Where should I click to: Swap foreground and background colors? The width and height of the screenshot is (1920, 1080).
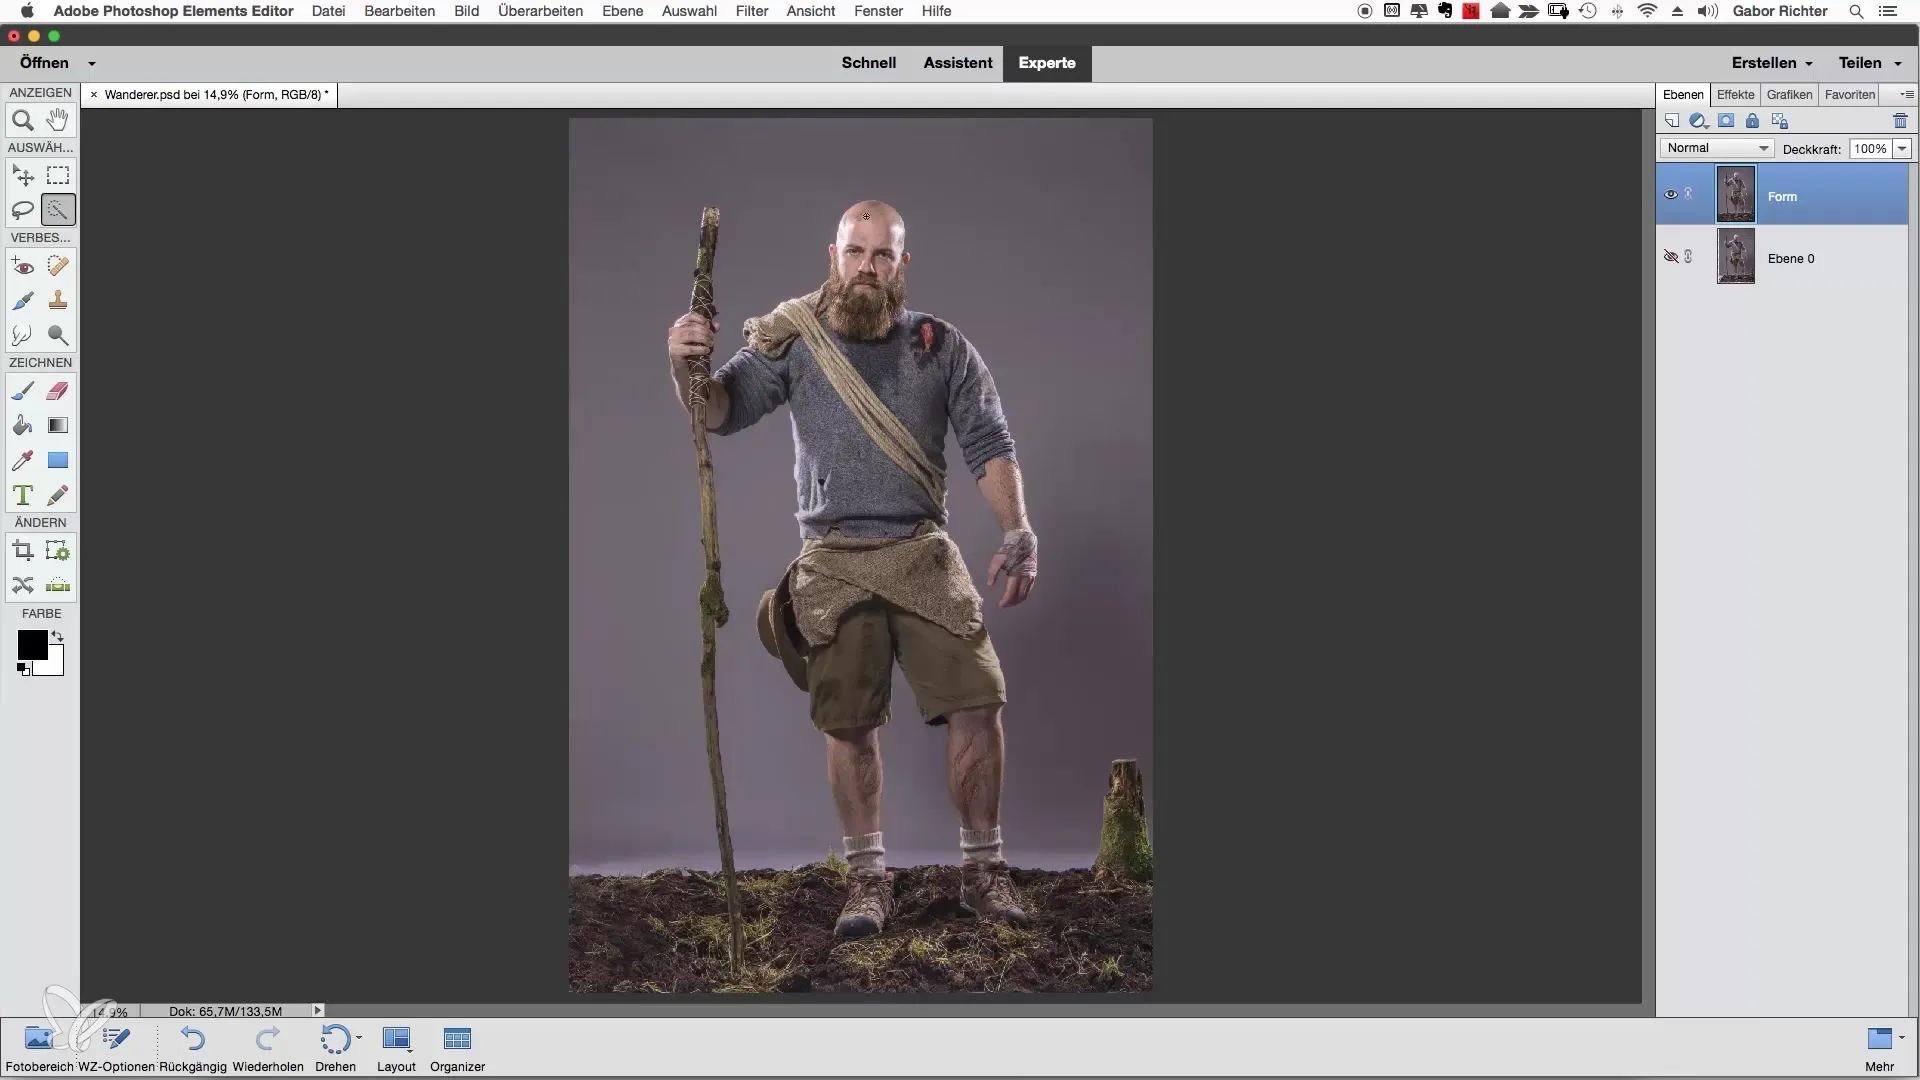coord(58,636)
